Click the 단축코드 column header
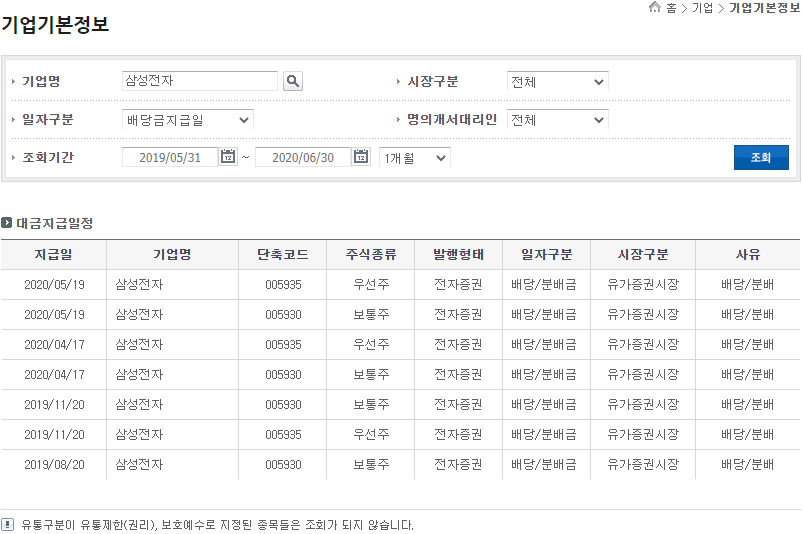803x534 pixels. tap(283, 254)
